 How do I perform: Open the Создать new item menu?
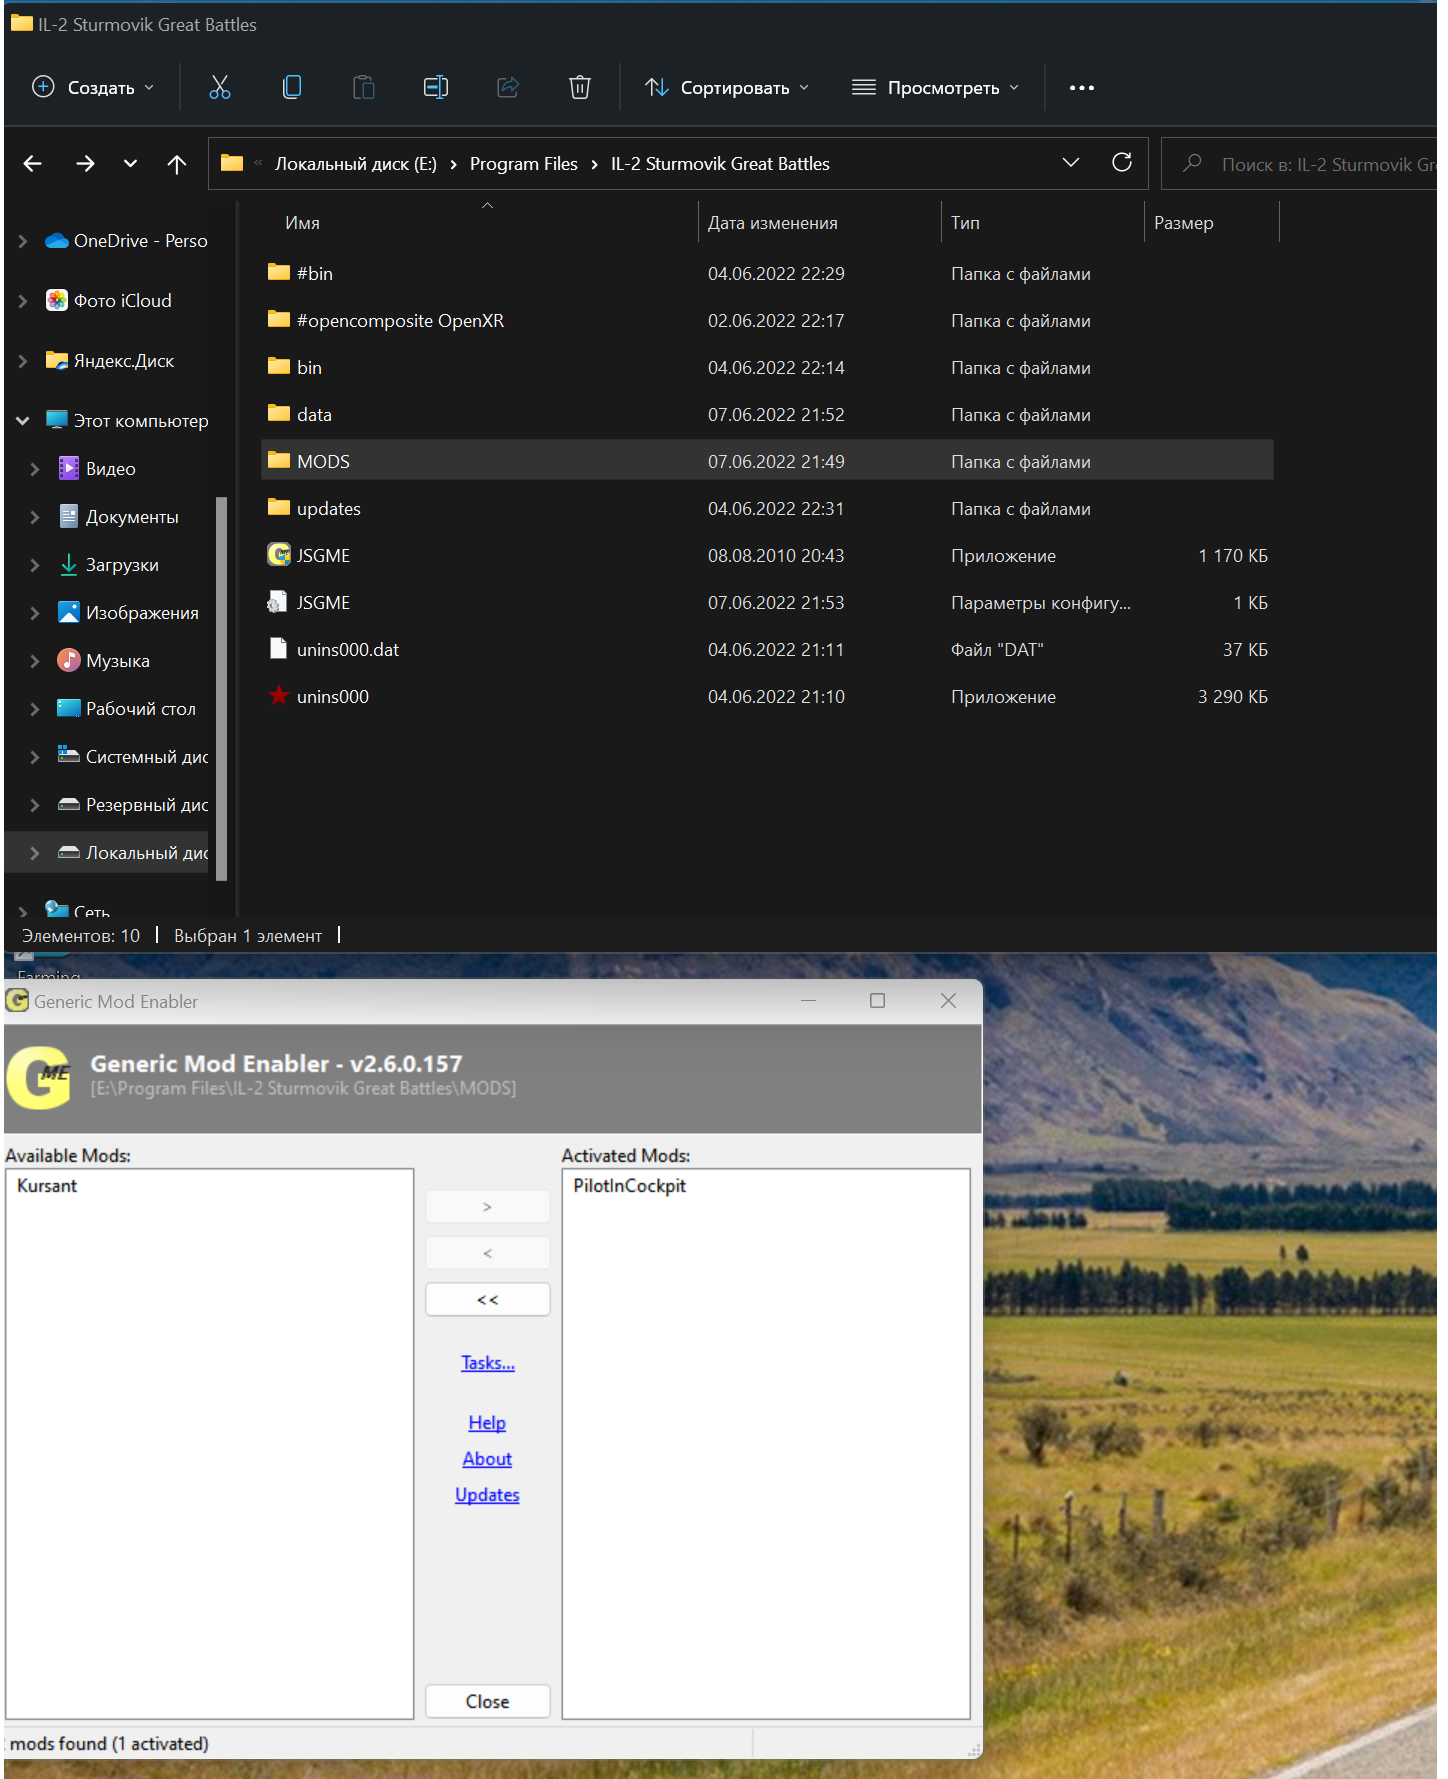click(x=93, y=88)
